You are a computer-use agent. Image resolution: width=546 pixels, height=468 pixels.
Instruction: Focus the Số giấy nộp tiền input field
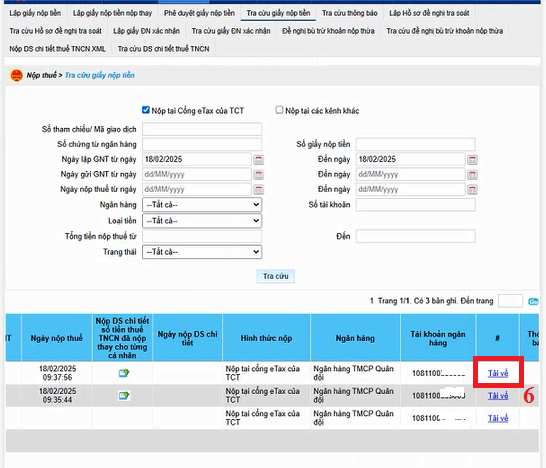point(415,144)
